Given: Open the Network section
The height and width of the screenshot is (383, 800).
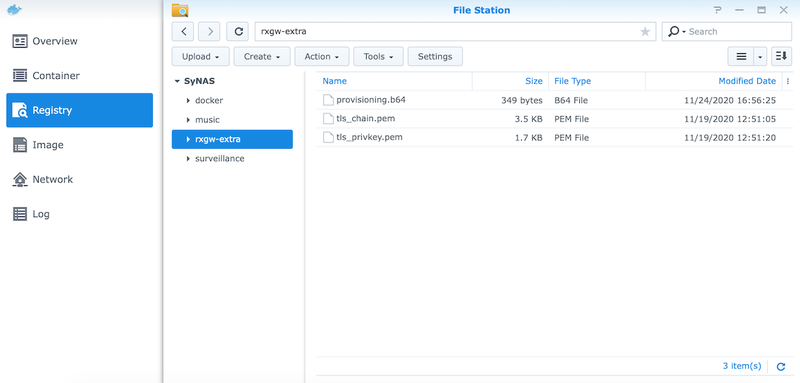Looking at the screenshot, I should tap(79, 180).
